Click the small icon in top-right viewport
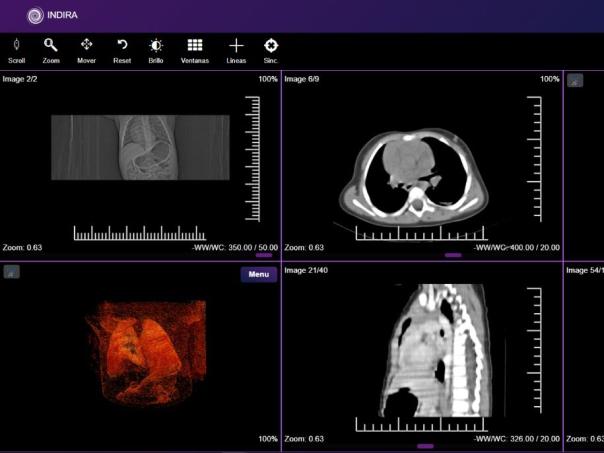 tap(575, 80)
